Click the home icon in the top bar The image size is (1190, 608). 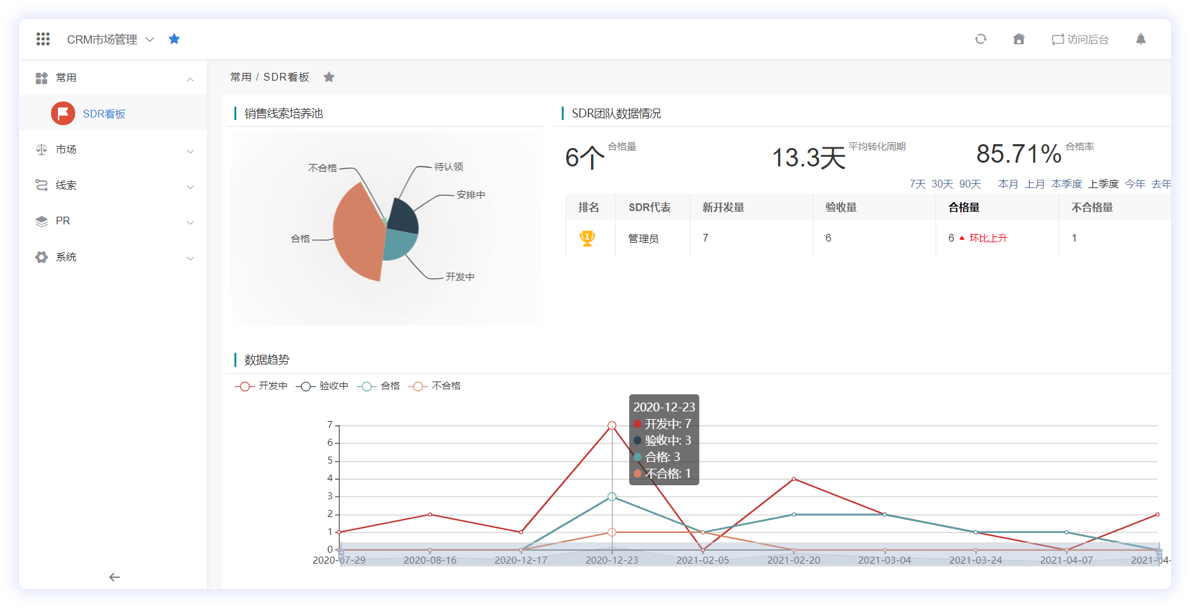click(x=1018, y=39)
